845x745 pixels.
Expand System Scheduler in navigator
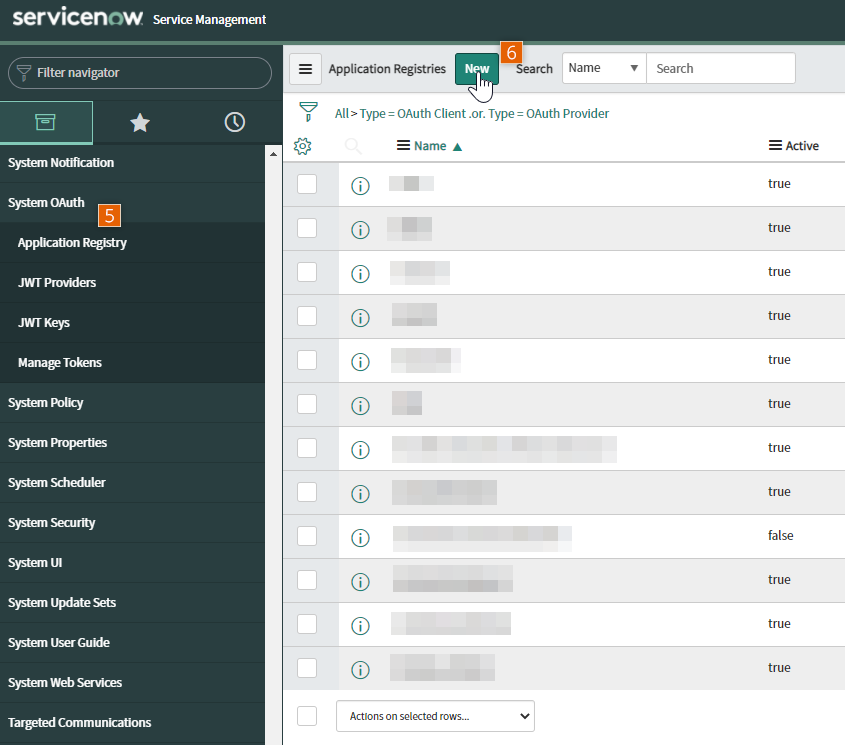[x=57, y=482]
